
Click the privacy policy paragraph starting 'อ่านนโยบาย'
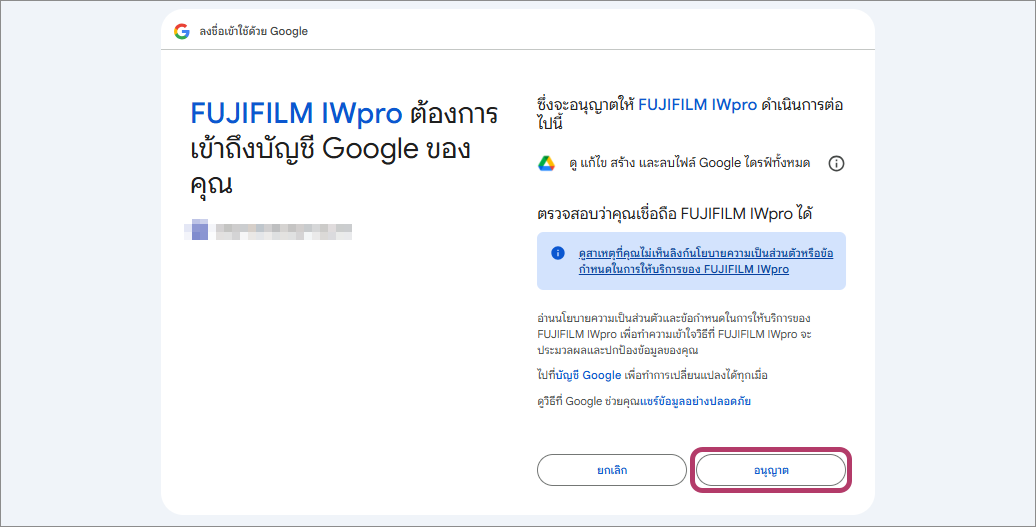point(674,334)
